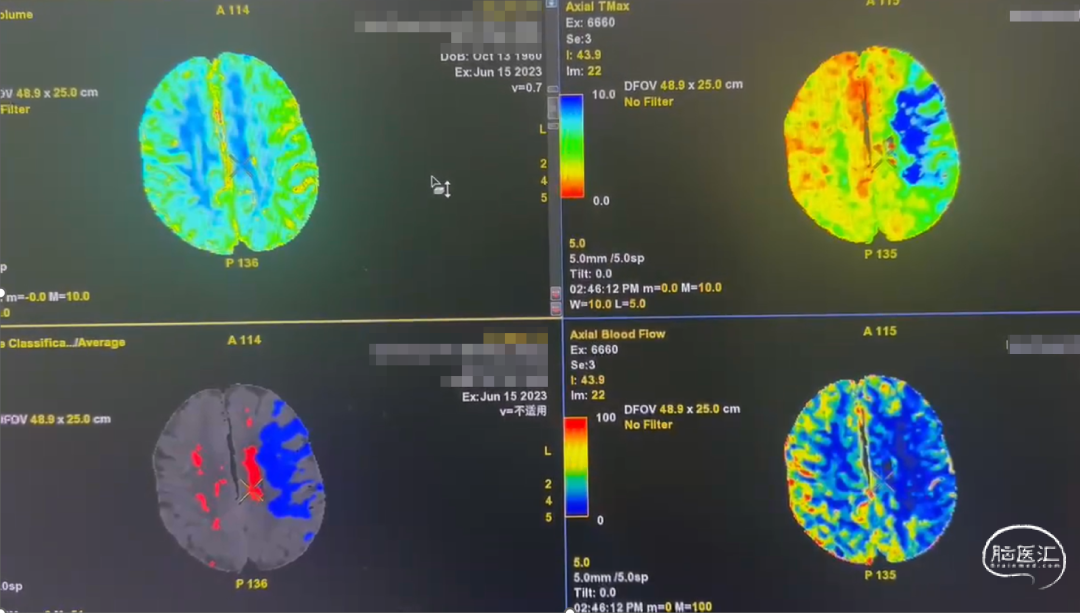
Task: Click the TMax color scale bar
Action: pos(573,146)
